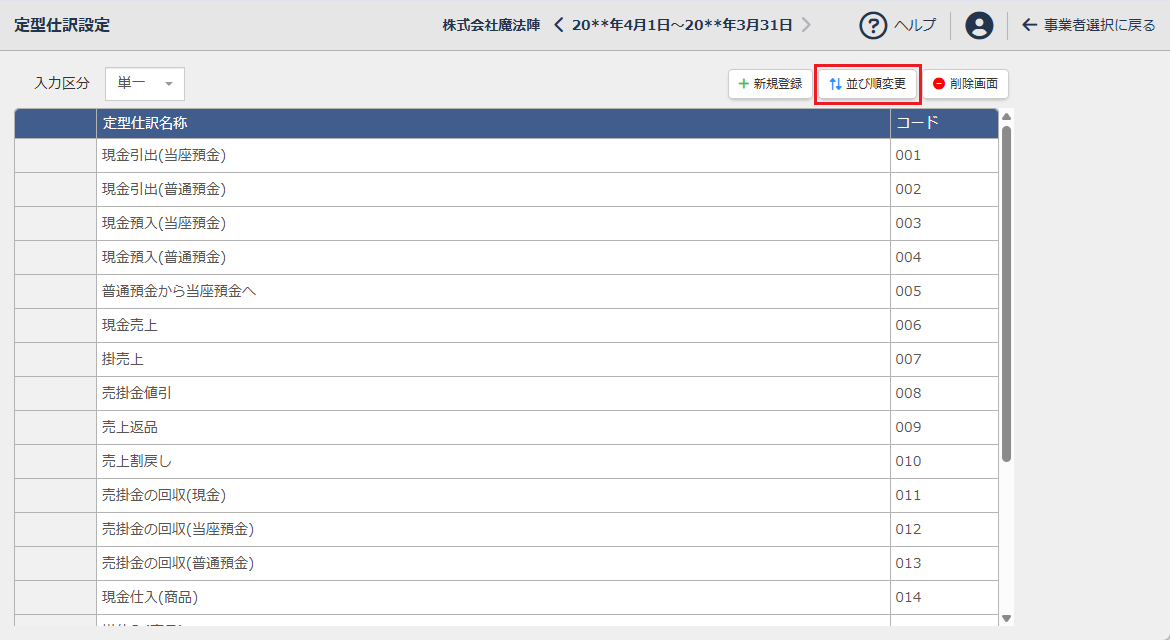Go to previous fiscal year with left chevron
The height and width of the screenshot is (640, 1170).
559,25
